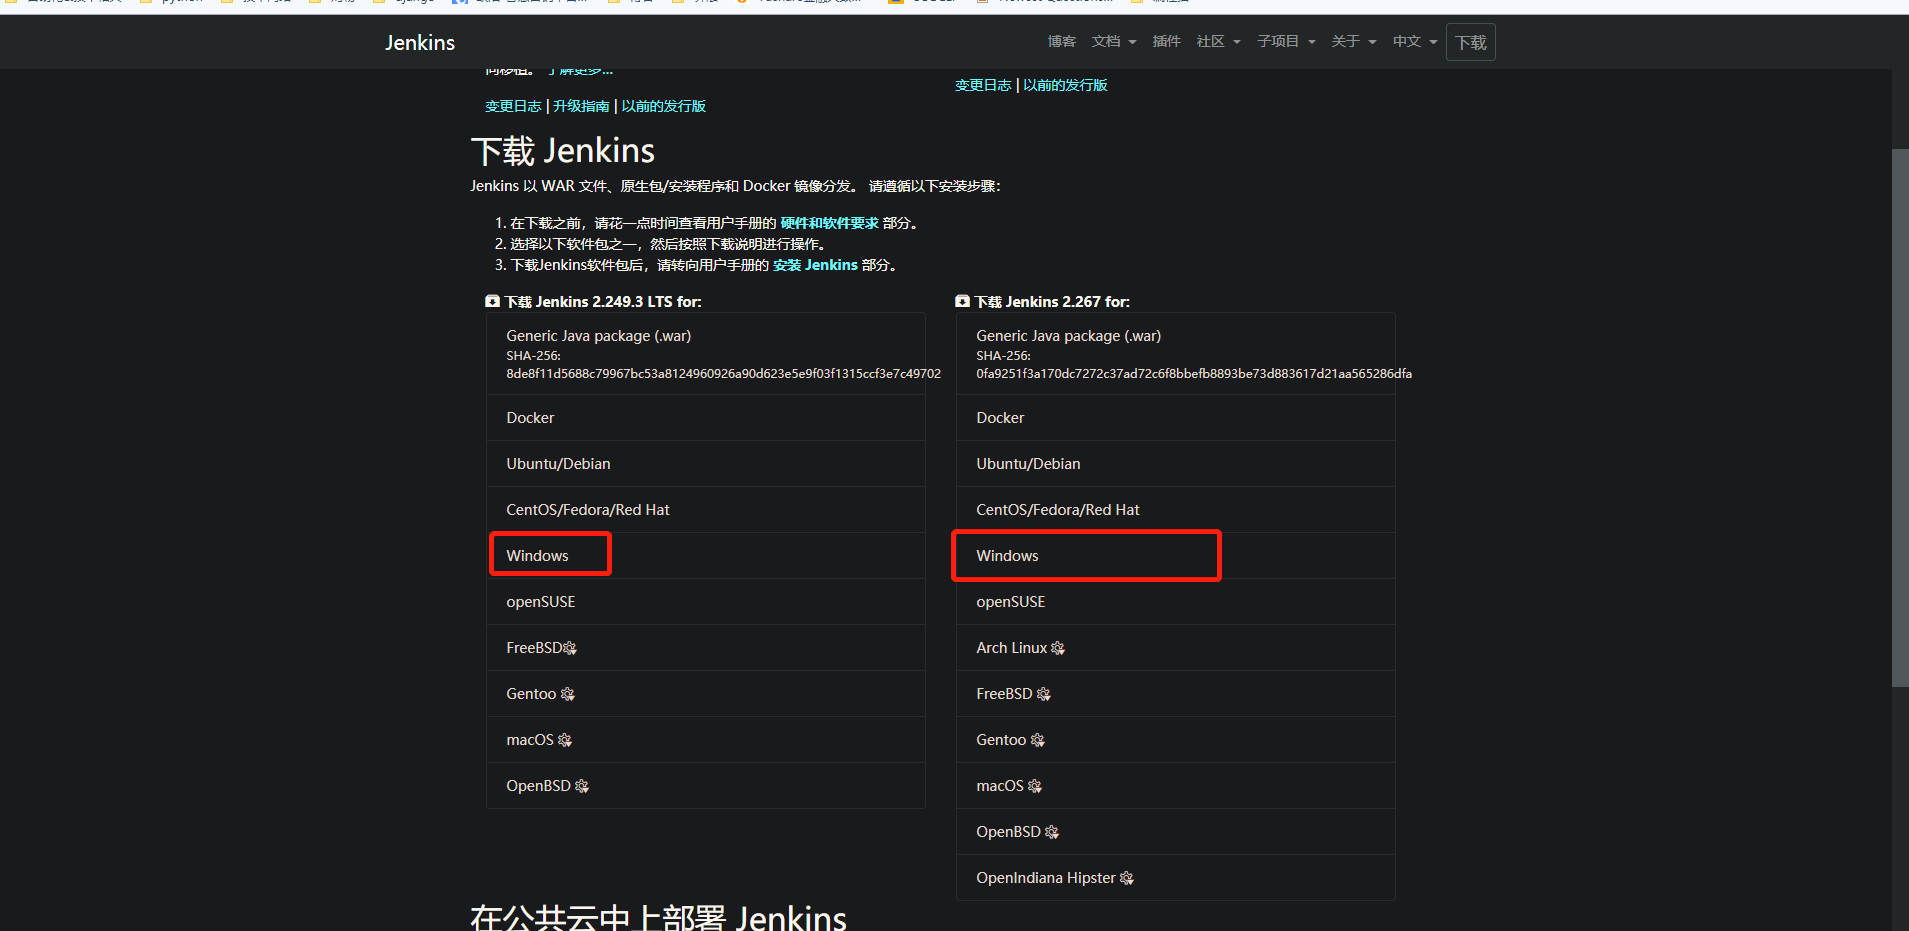
Task: Open the 中文 language dropdown
Action: click(x=1415, y=42)
